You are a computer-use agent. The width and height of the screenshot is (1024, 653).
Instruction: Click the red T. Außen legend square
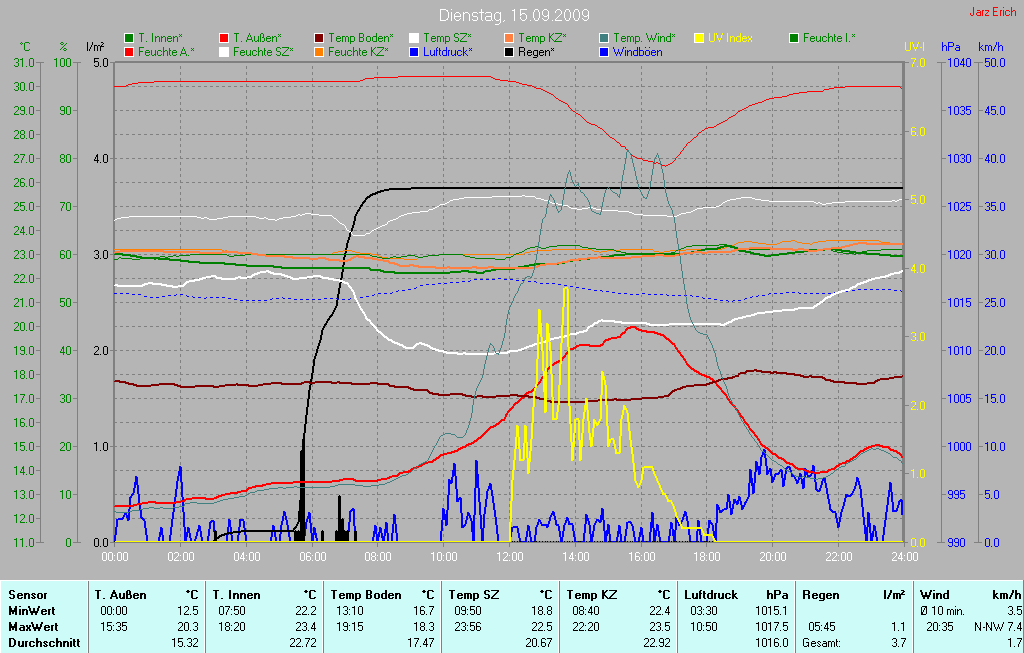[224, 38]
